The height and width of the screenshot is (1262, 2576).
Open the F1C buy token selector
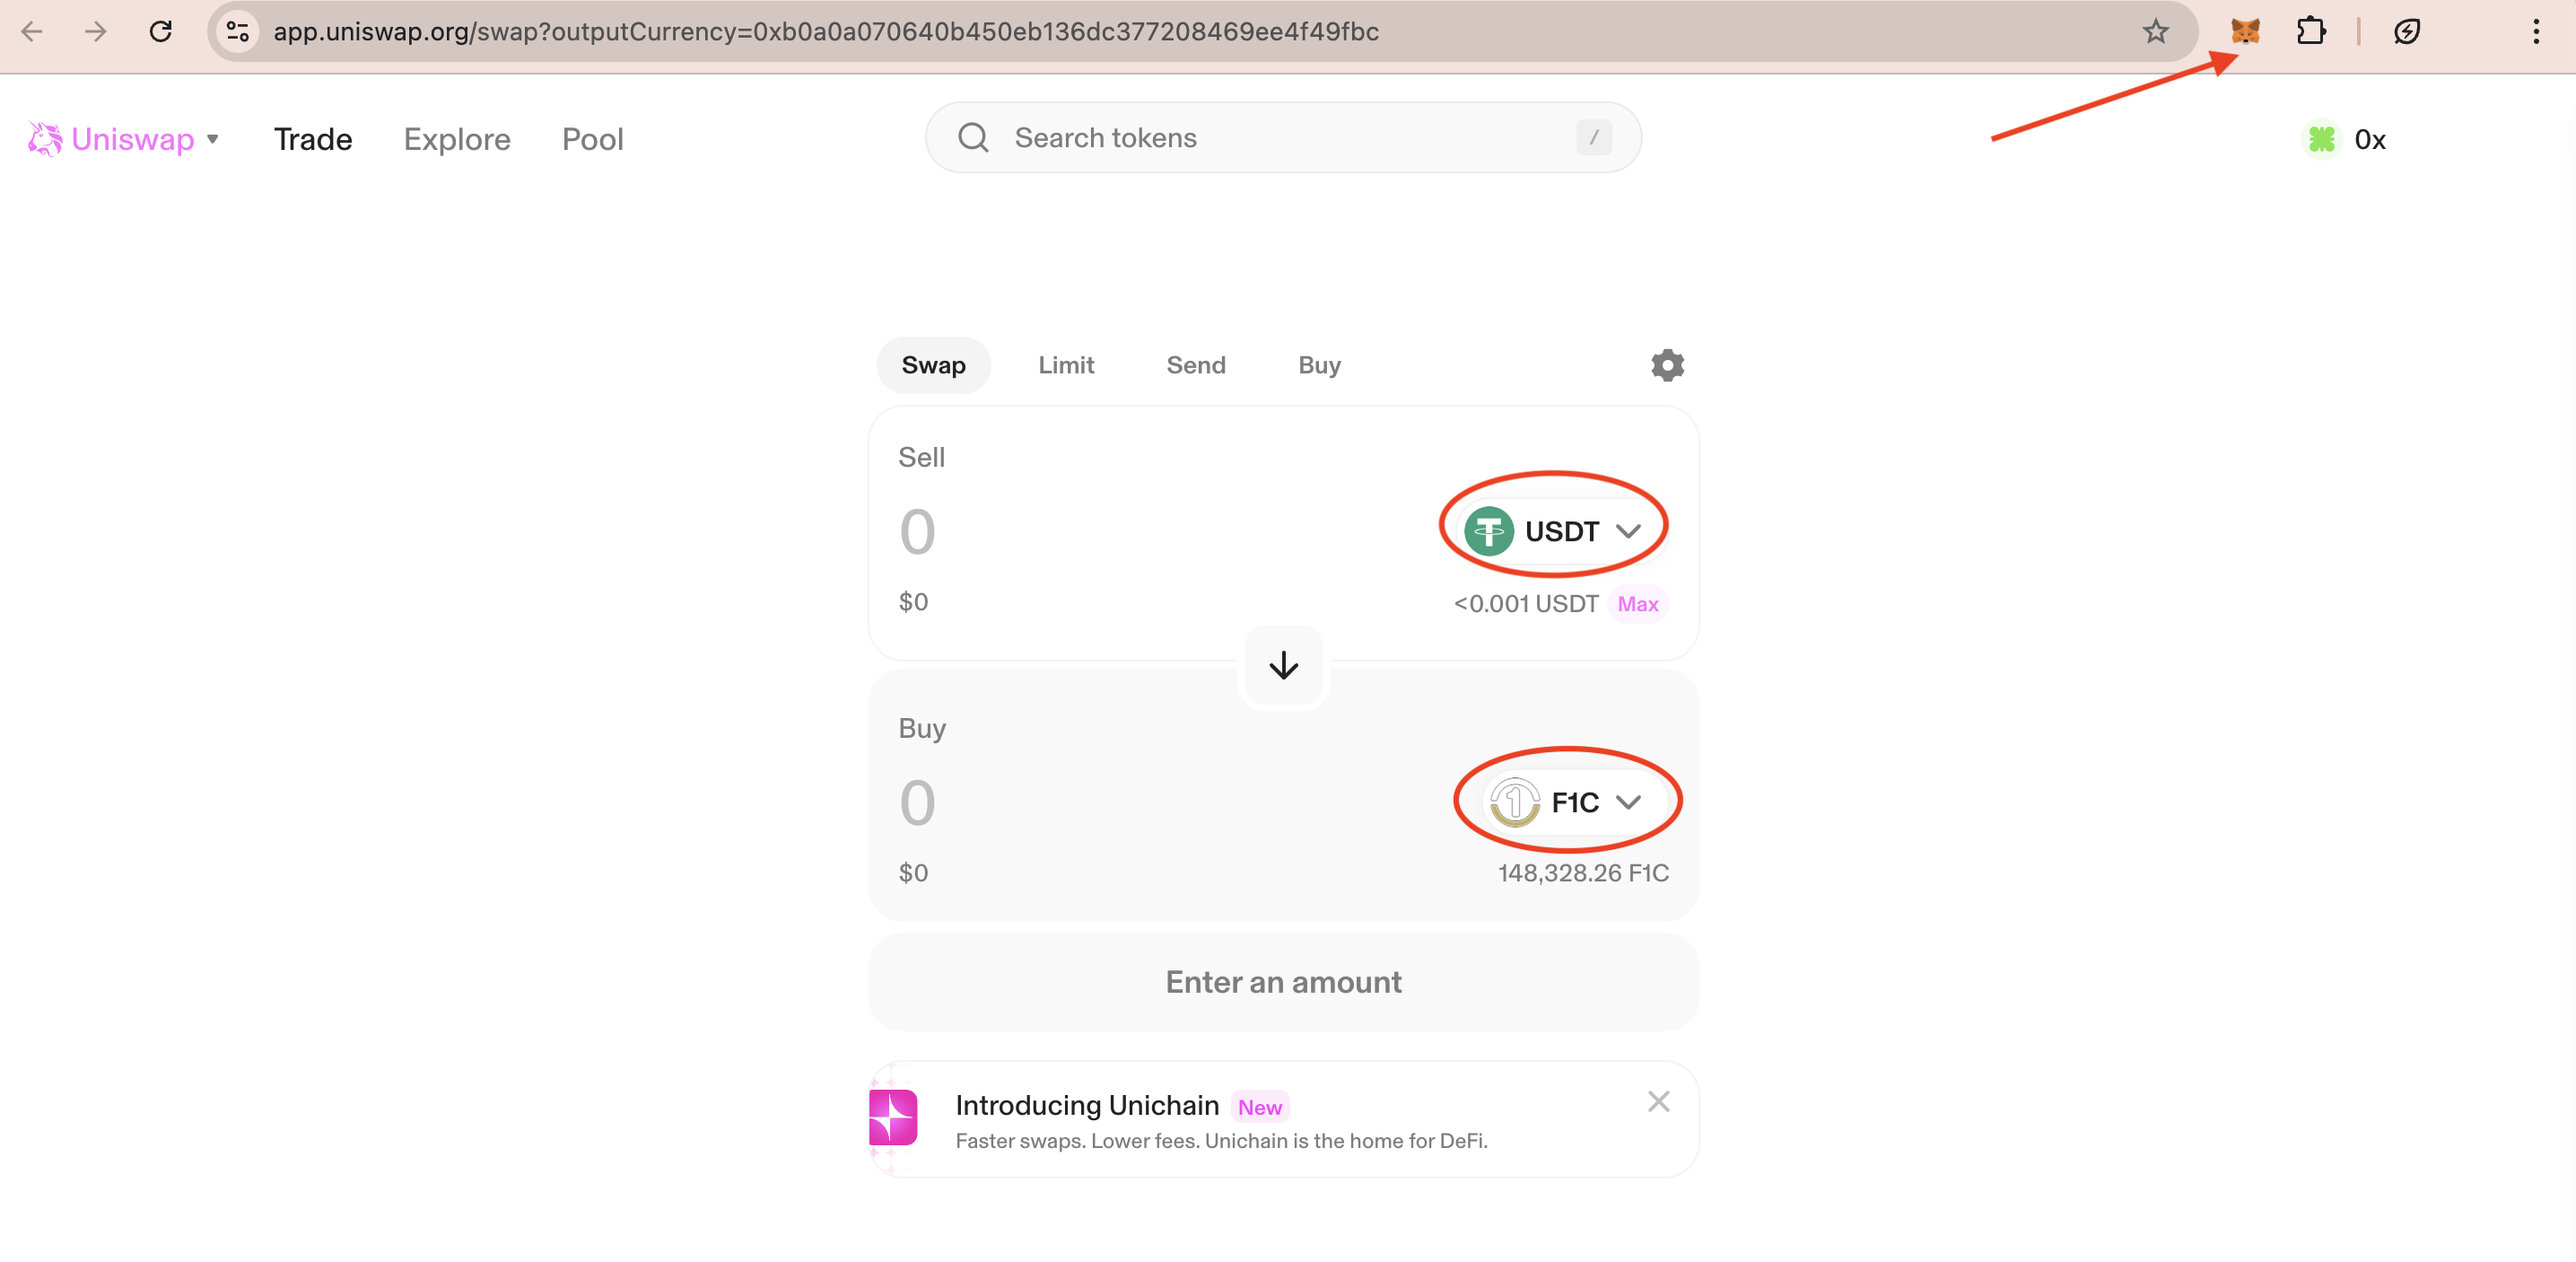coord(1566,802)
